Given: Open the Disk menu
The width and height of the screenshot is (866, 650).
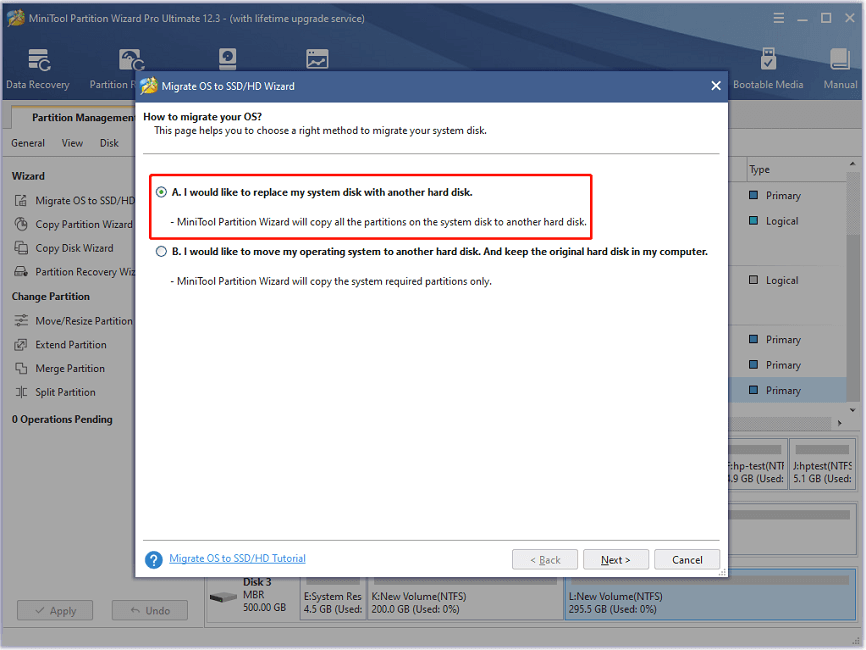Looking at the screenshot, I should (x=109, y=143).
